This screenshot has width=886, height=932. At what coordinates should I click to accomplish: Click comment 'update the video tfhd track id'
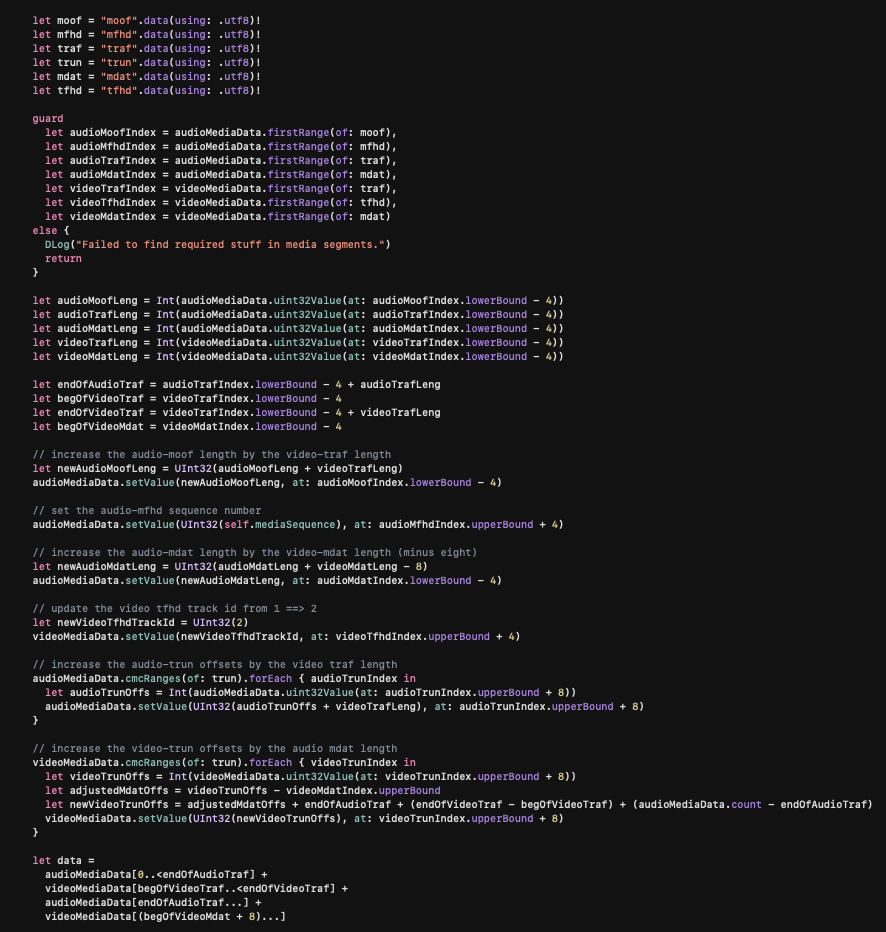pos(175,609)
